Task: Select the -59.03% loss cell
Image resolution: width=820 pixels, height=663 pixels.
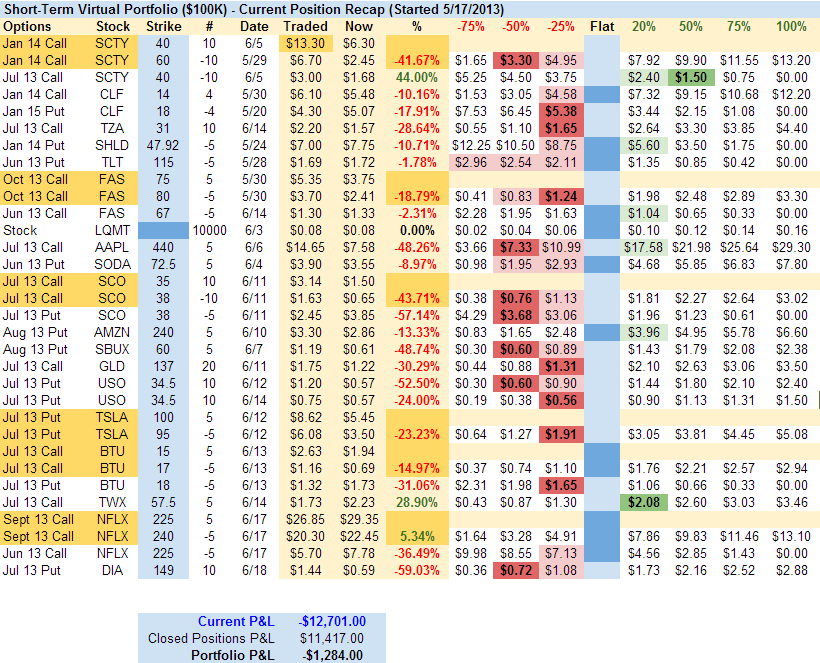Action: 417,569
